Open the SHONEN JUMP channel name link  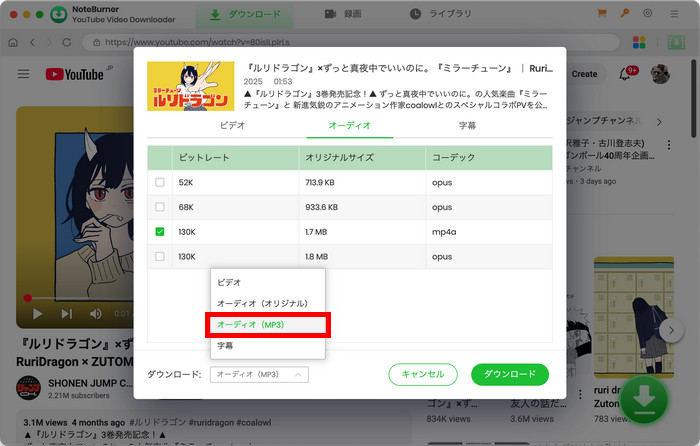point(90,383)
